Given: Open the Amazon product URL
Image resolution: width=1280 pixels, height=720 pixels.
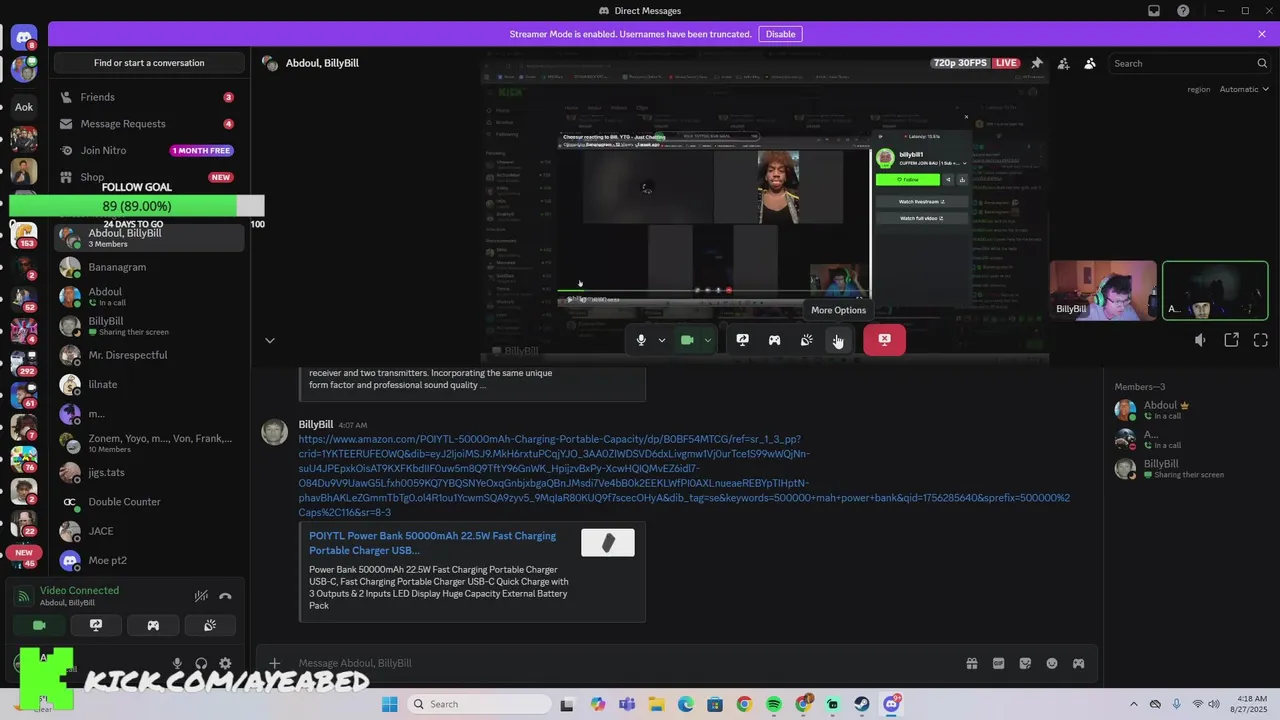Looking at the screenshot, I should tap(684, 475).
